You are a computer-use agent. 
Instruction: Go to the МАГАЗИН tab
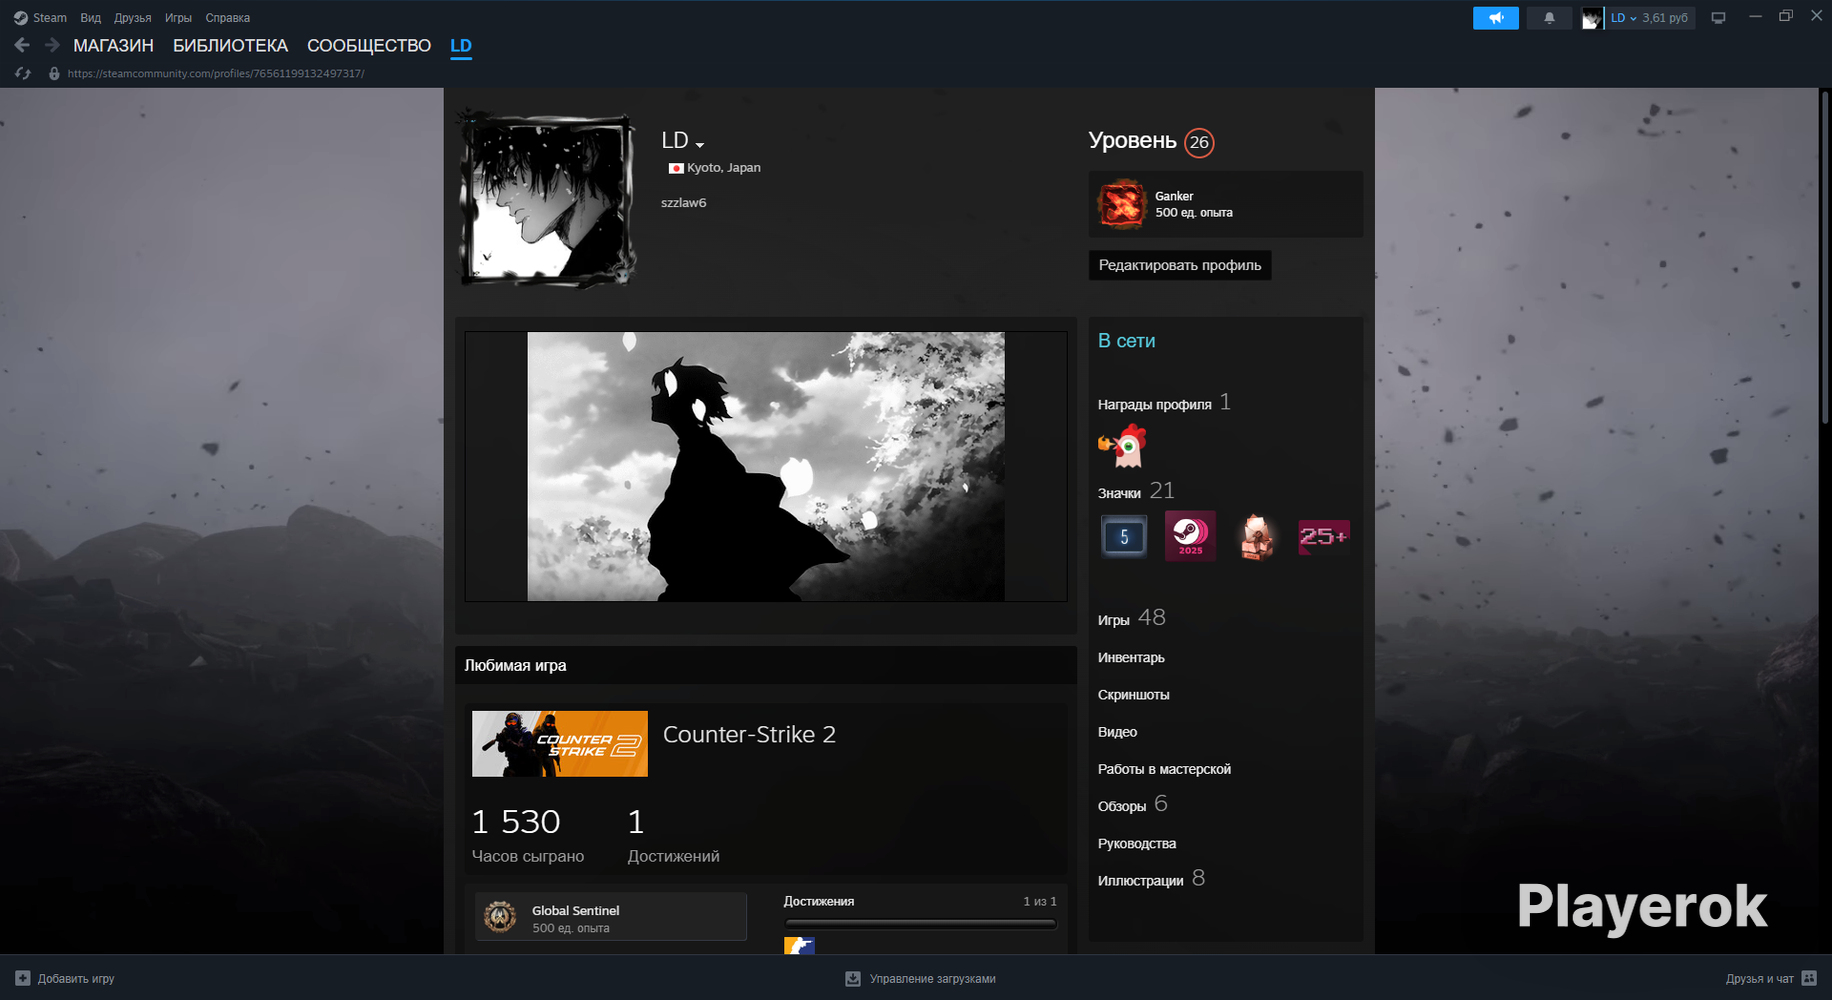[114, 46]
